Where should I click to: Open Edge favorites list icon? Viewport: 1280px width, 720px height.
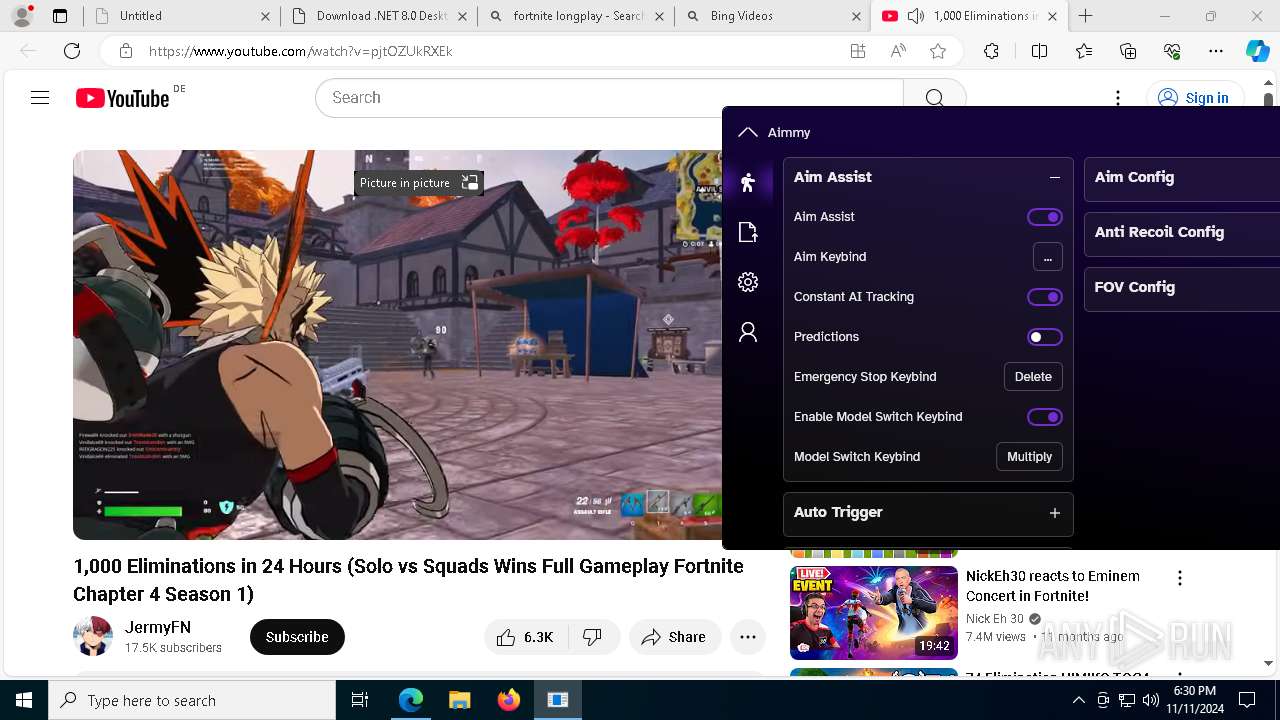click(x=1084, y=51)
